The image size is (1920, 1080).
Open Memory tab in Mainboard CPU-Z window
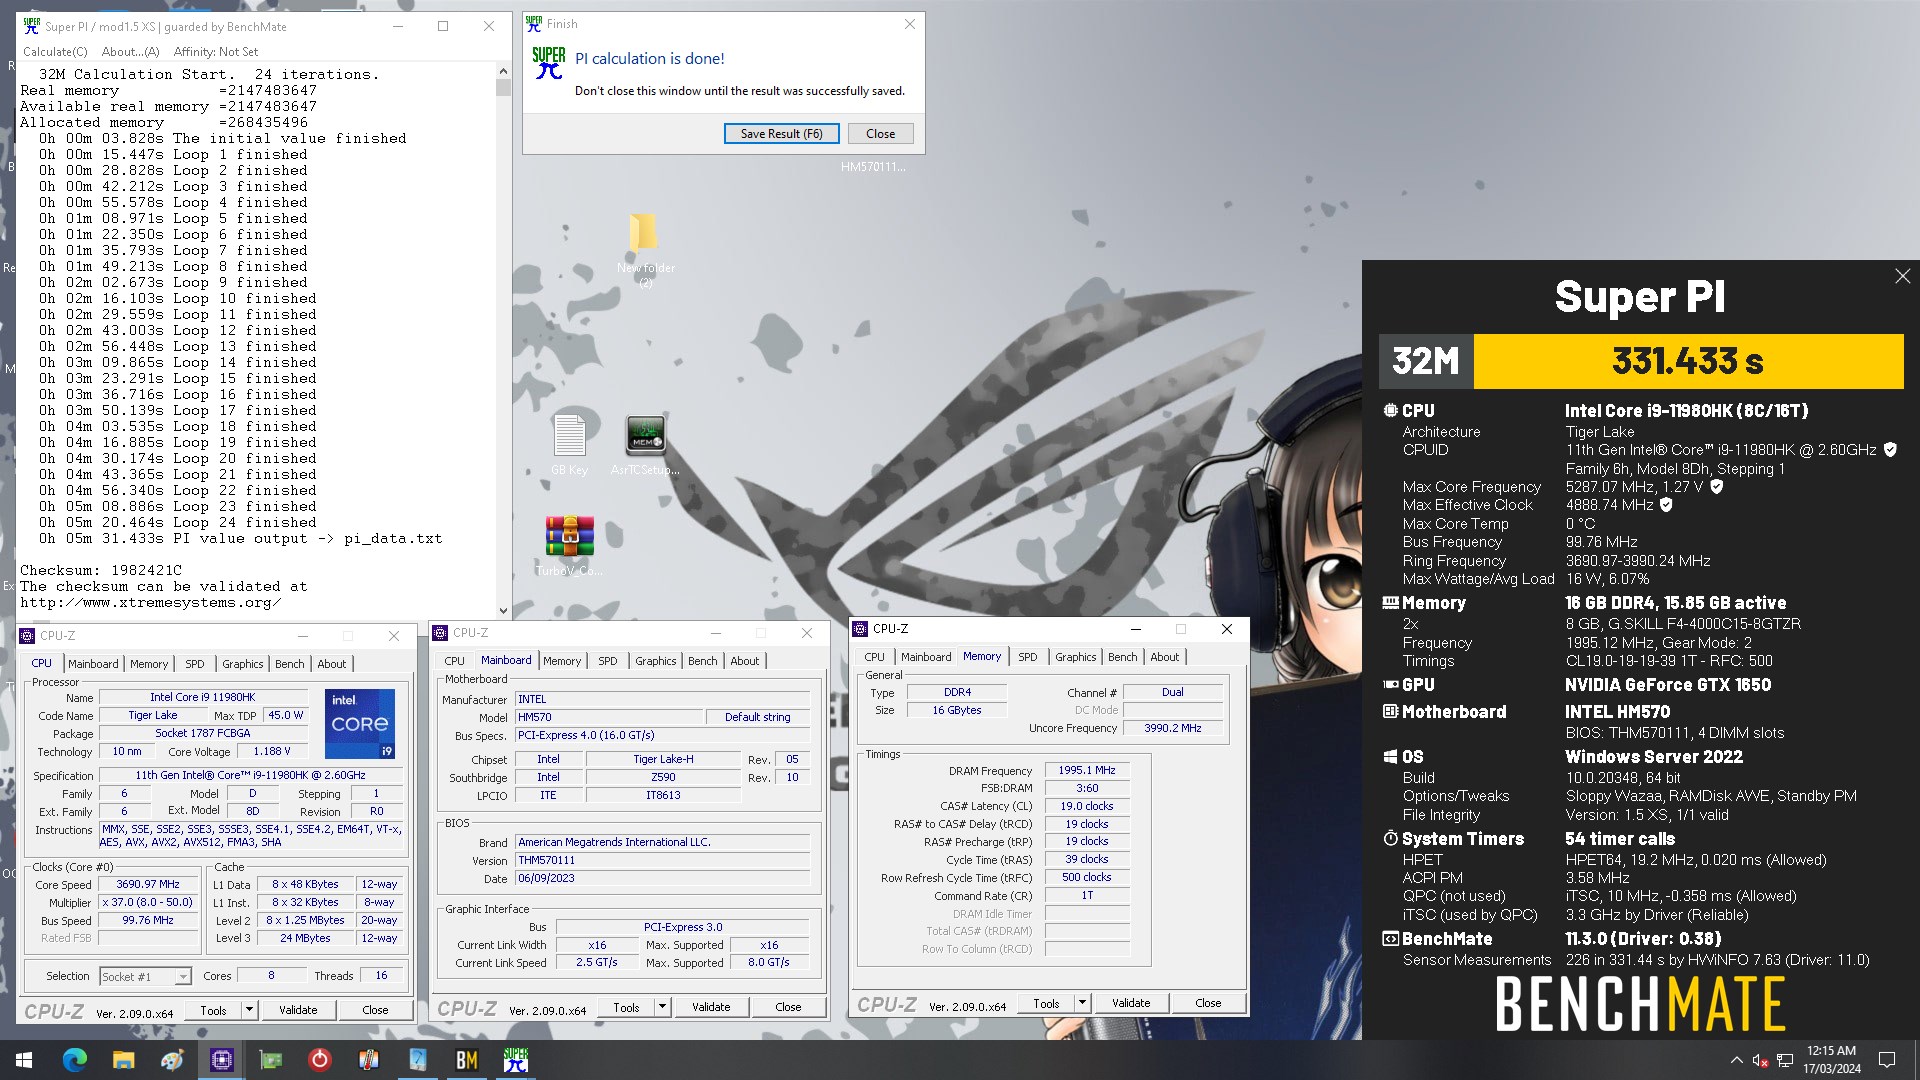click(x=561, y=661)
